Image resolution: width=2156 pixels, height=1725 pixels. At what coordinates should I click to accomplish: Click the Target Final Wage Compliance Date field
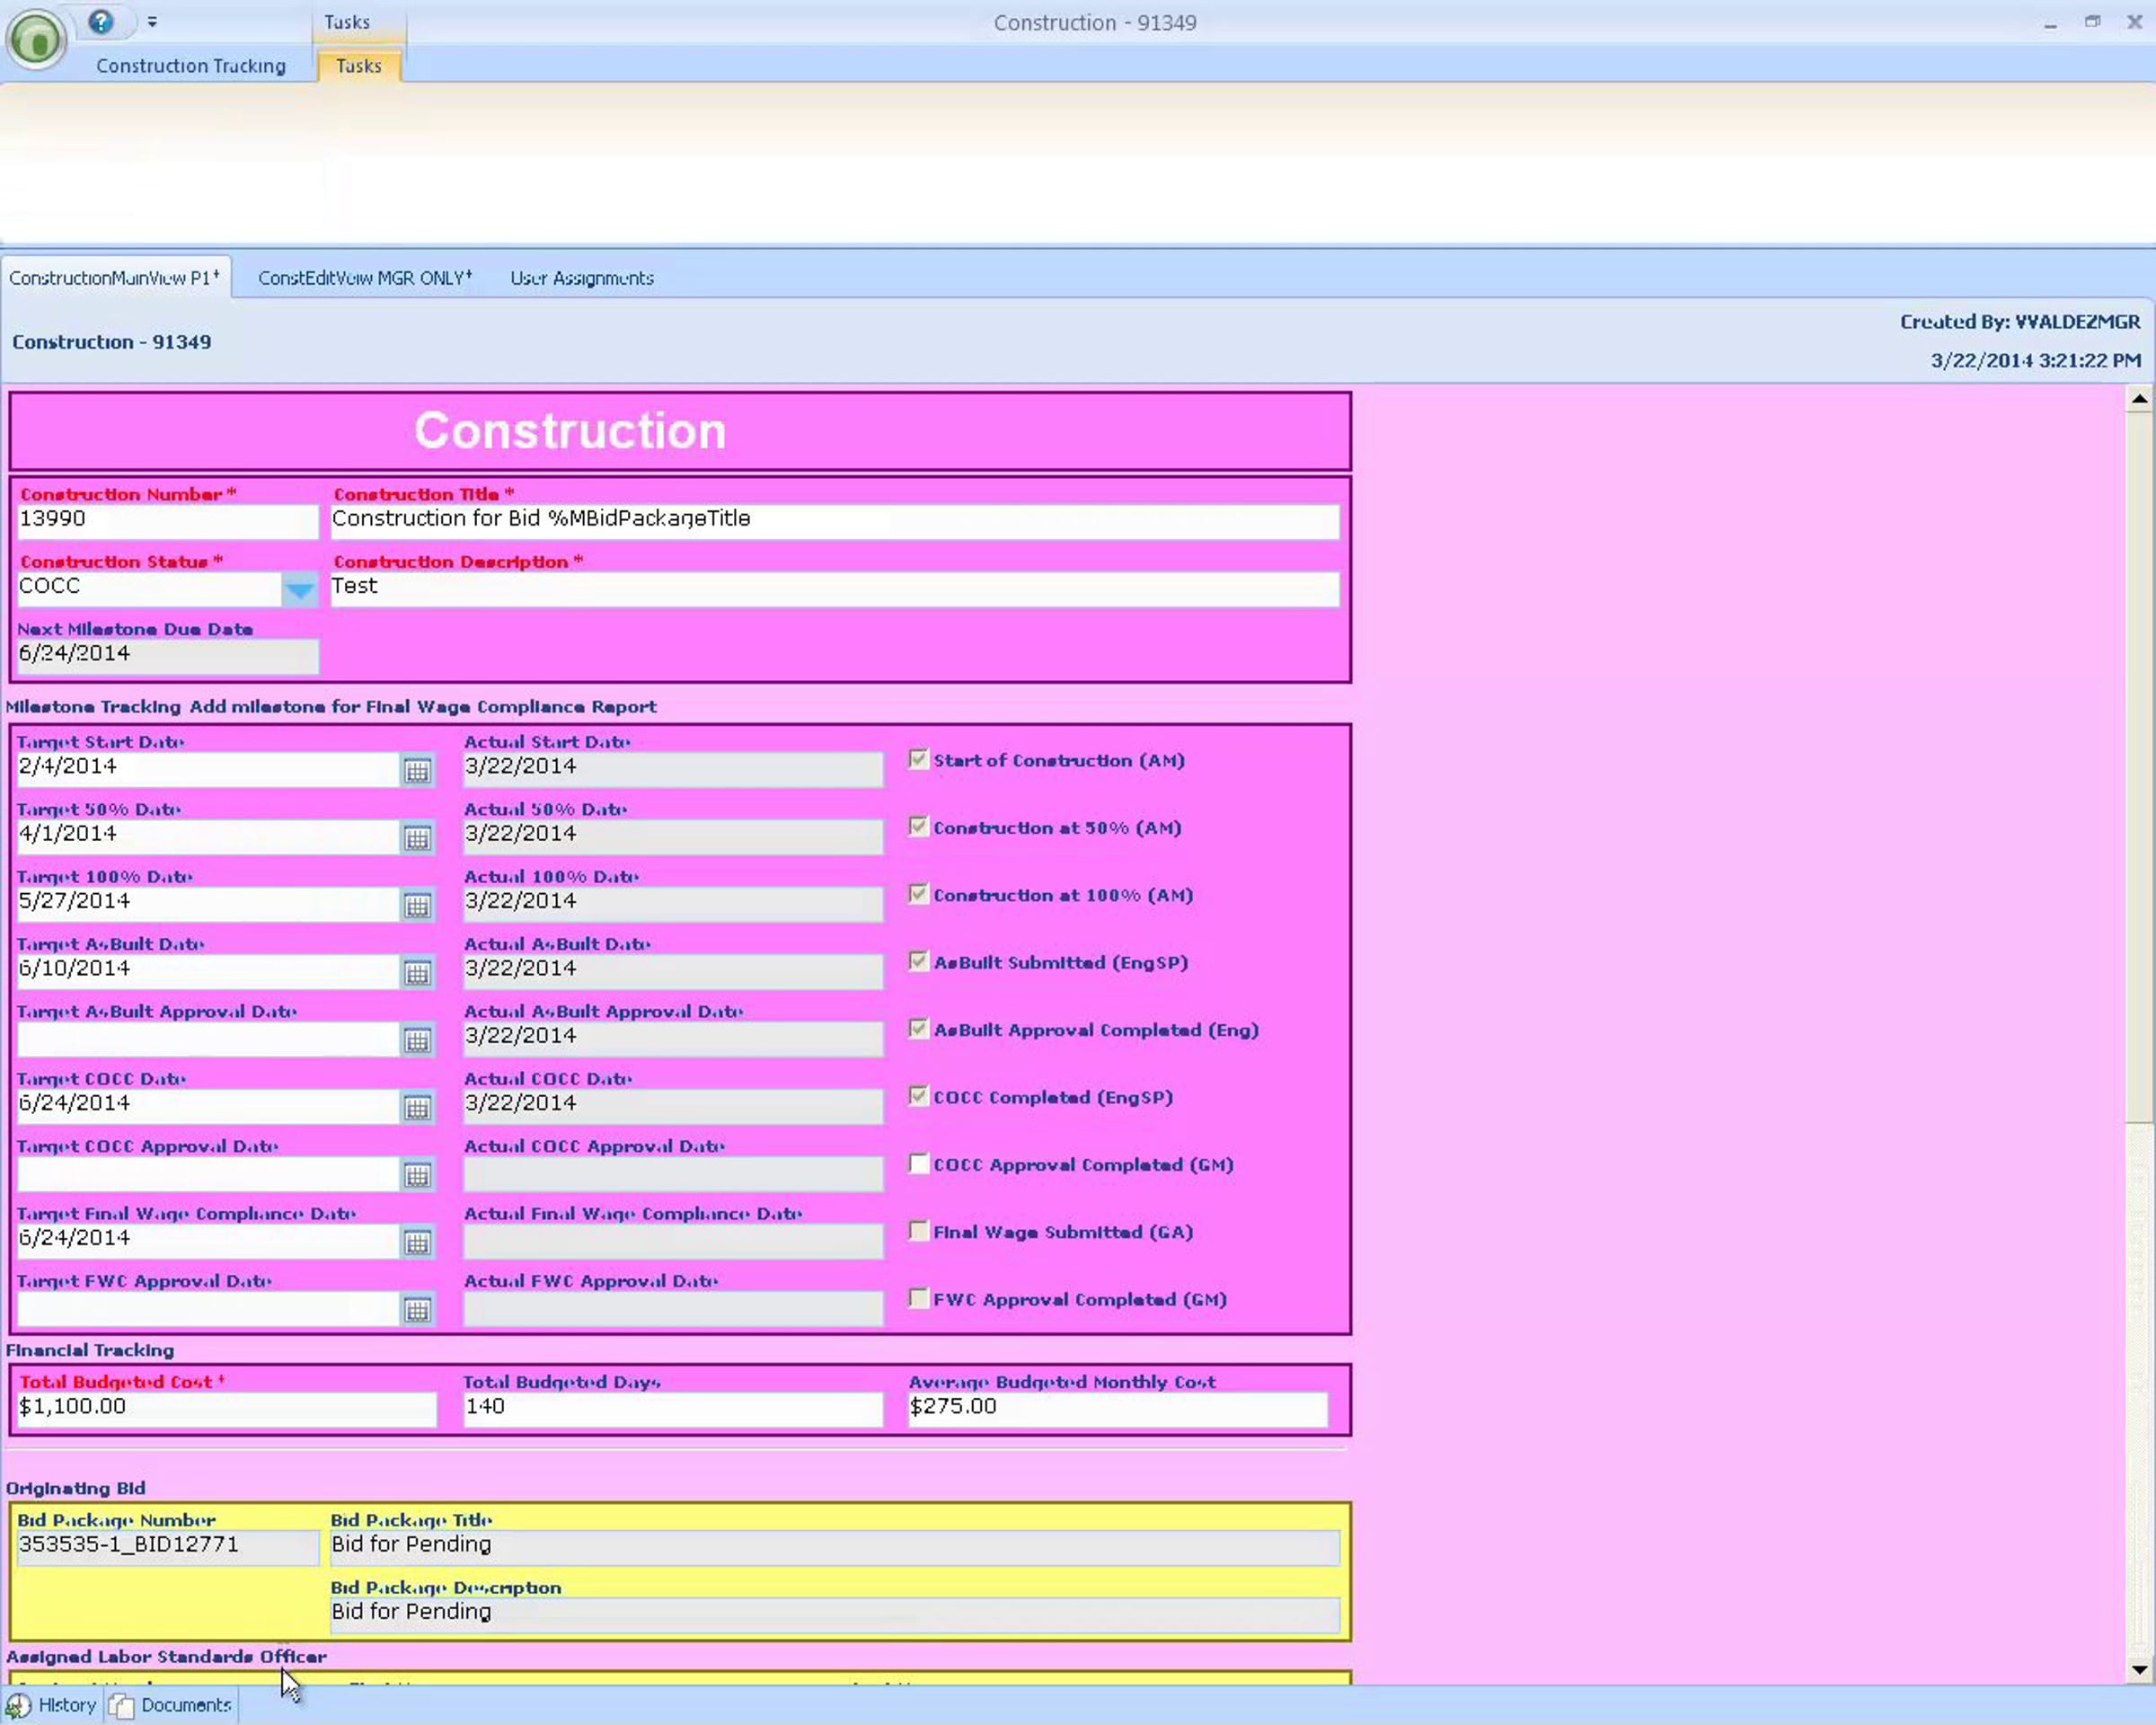tap(208, 1241)
